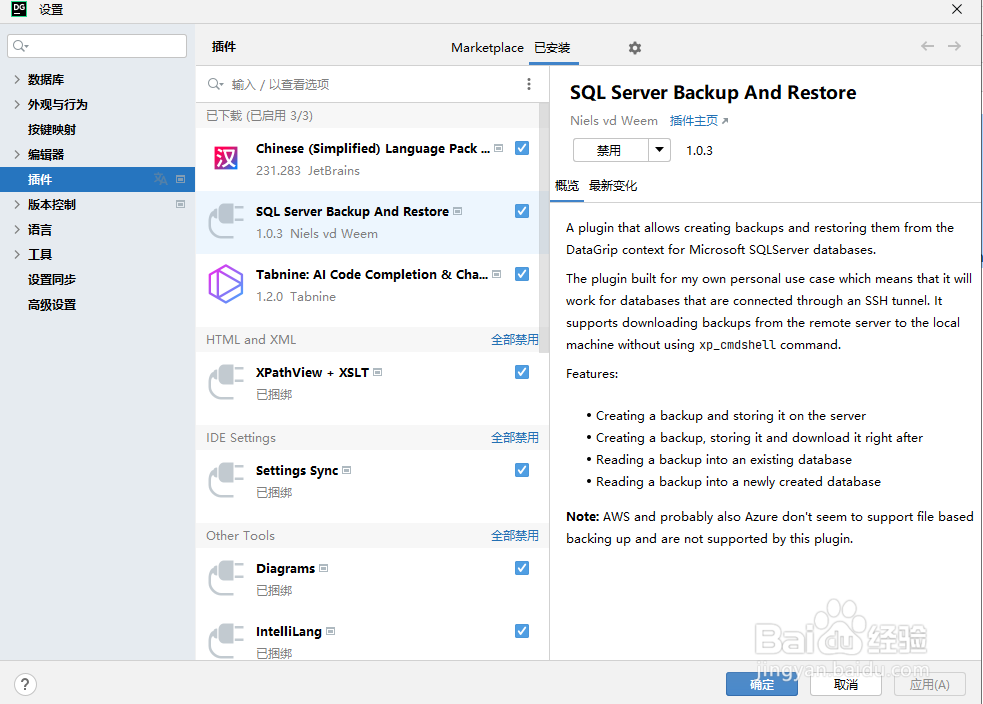
Task: Select 按键映射 in the settings tree
Action: pyautogui.click(x=52, y=129)
